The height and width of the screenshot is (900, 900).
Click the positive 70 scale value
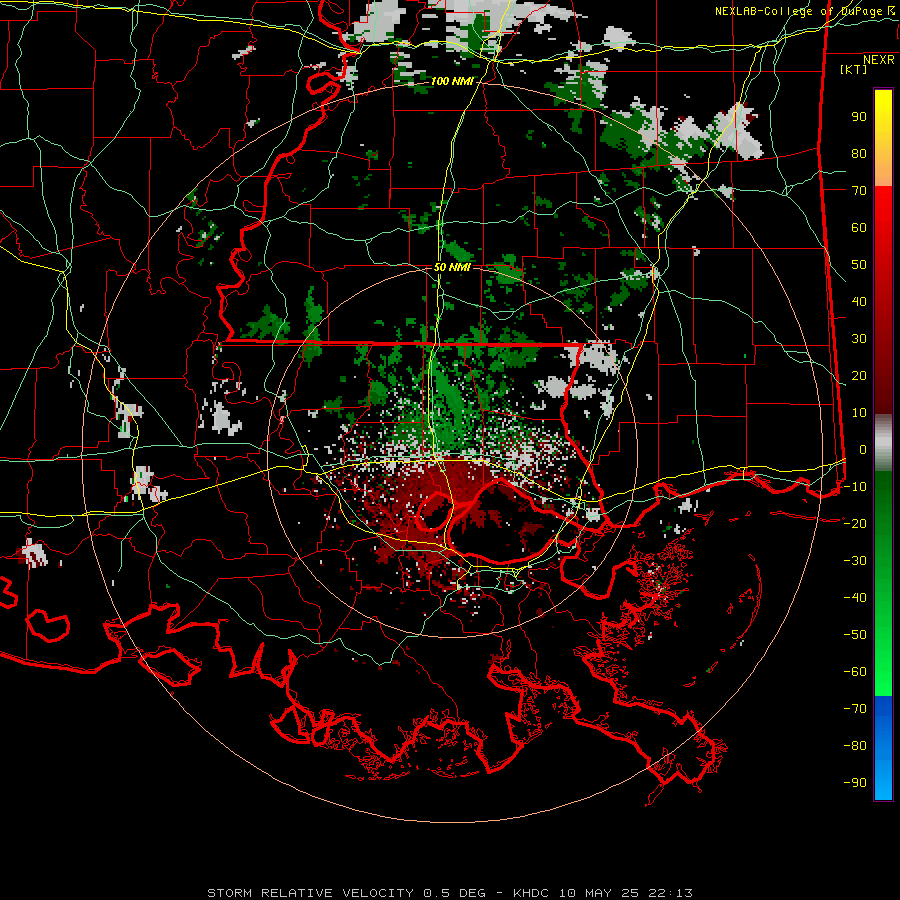[859, 191]
